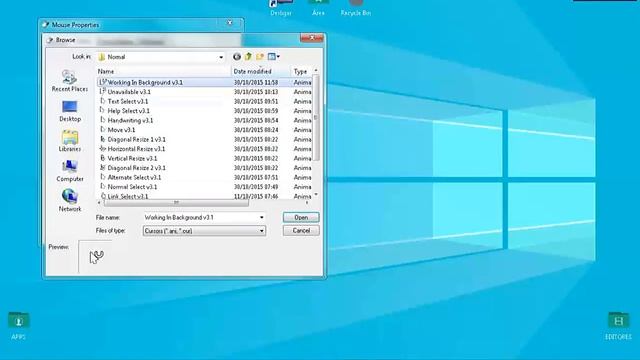This screenshot has width=640, height=360.
Task: Select Diagonal Resize 1 v3.1 file
Action: click(137, 139)
